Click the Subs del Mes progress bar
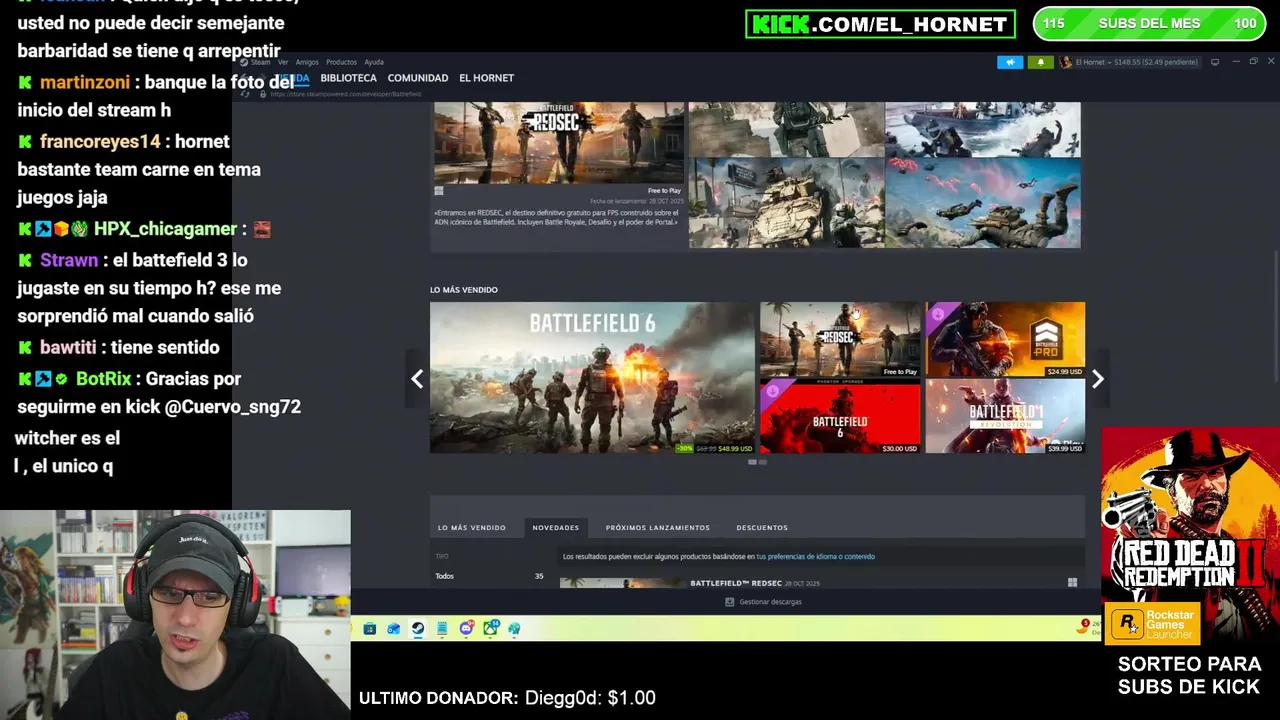The image size is (1280, 720). click(x=1149, y=24)
